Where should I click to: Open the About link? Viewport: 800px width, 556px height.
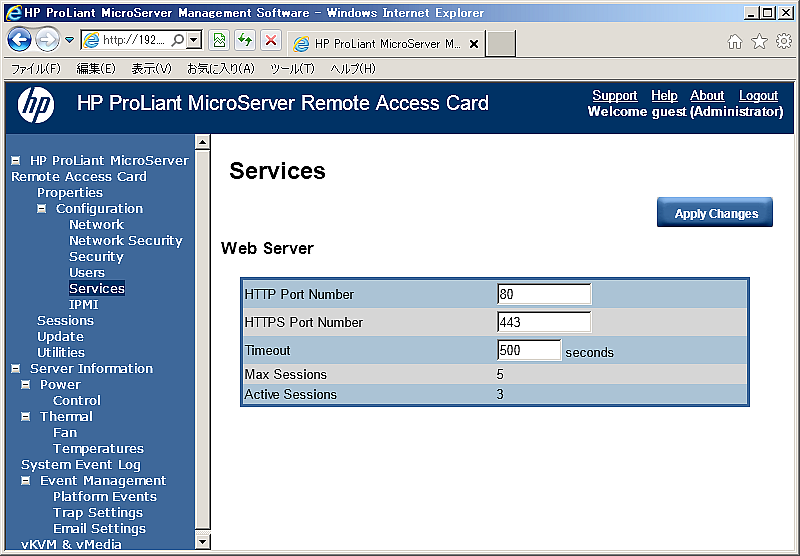coord(707,95)
